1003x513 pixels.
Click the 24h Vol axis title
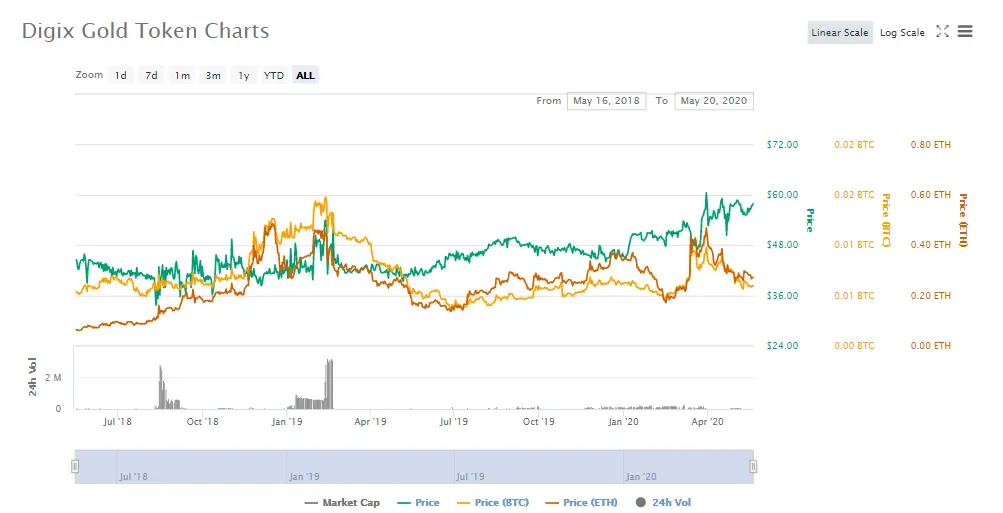point(33,377)
